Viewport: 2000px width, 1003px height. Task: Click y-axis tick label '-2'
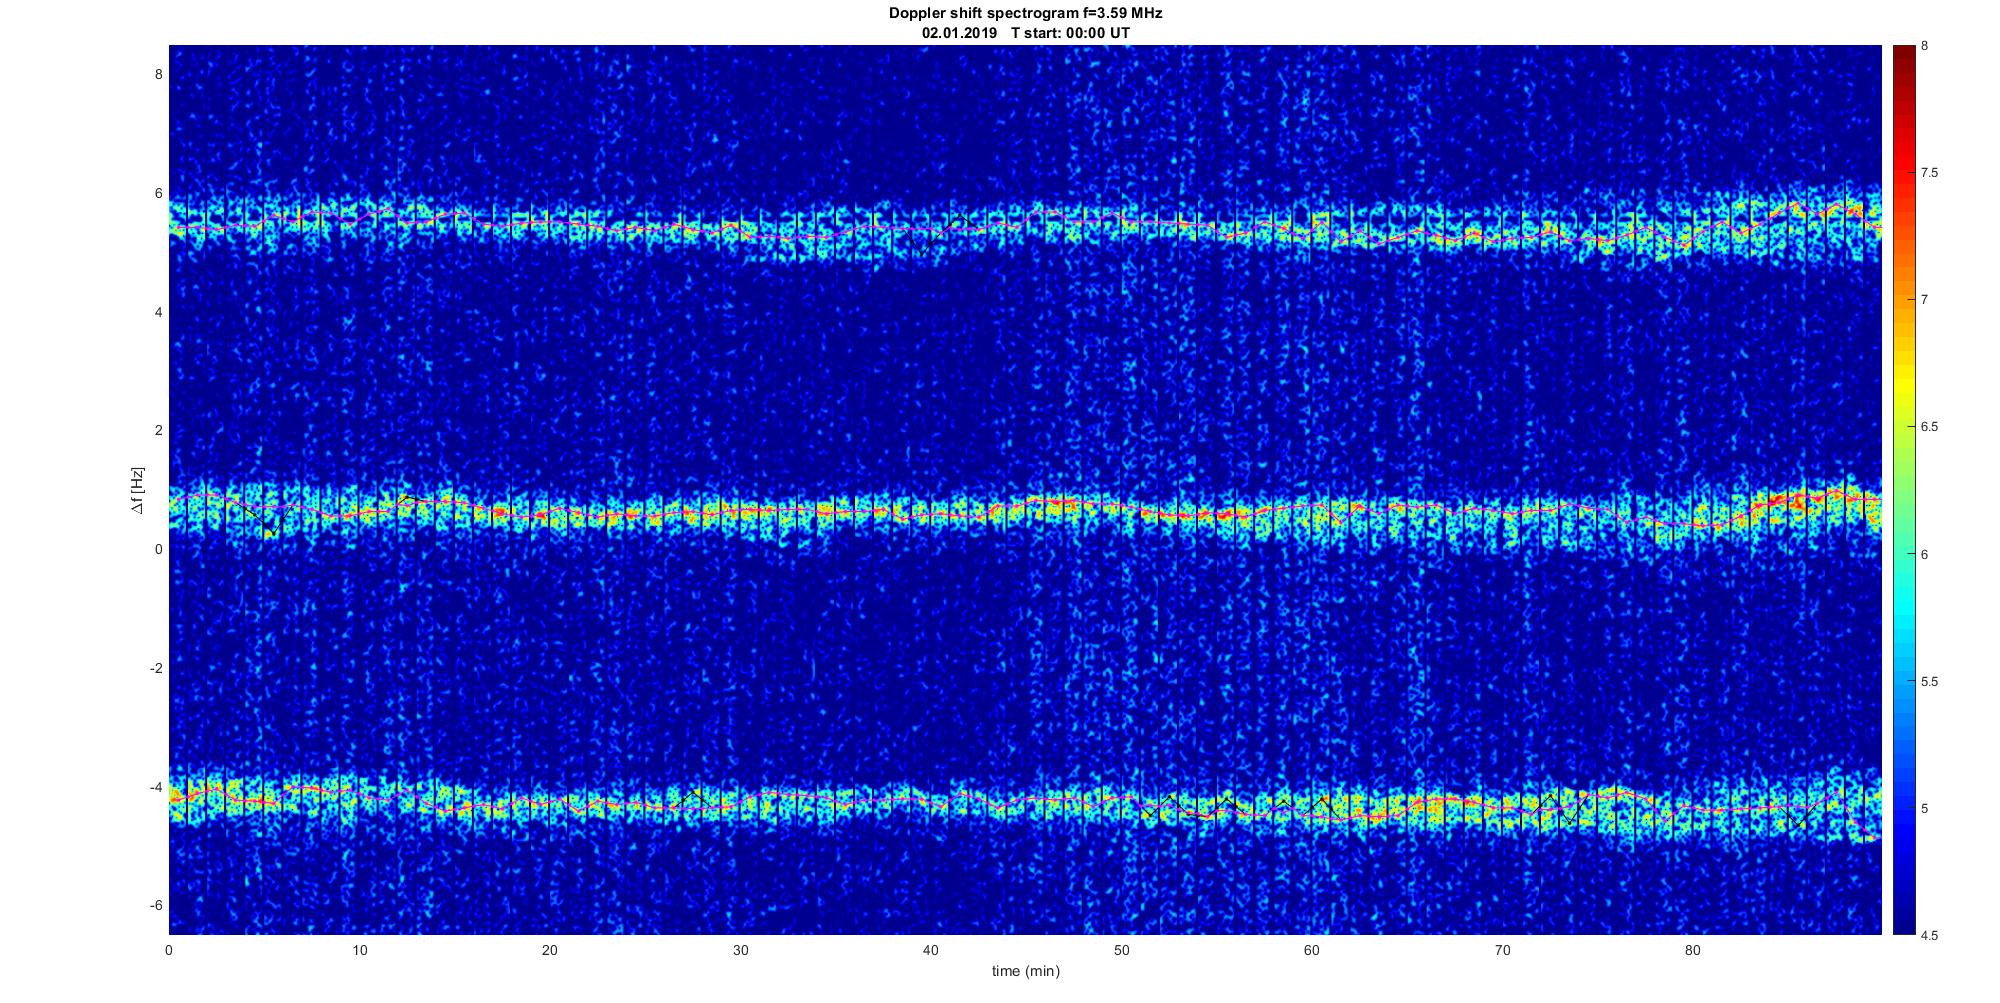point(155,668)
